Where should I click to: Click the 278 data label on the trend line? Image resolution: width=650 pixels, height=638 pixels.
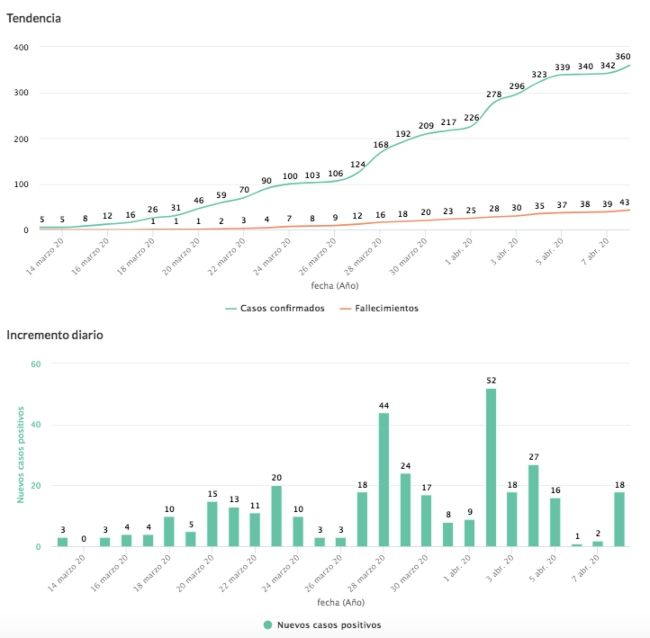click(494, 94)
